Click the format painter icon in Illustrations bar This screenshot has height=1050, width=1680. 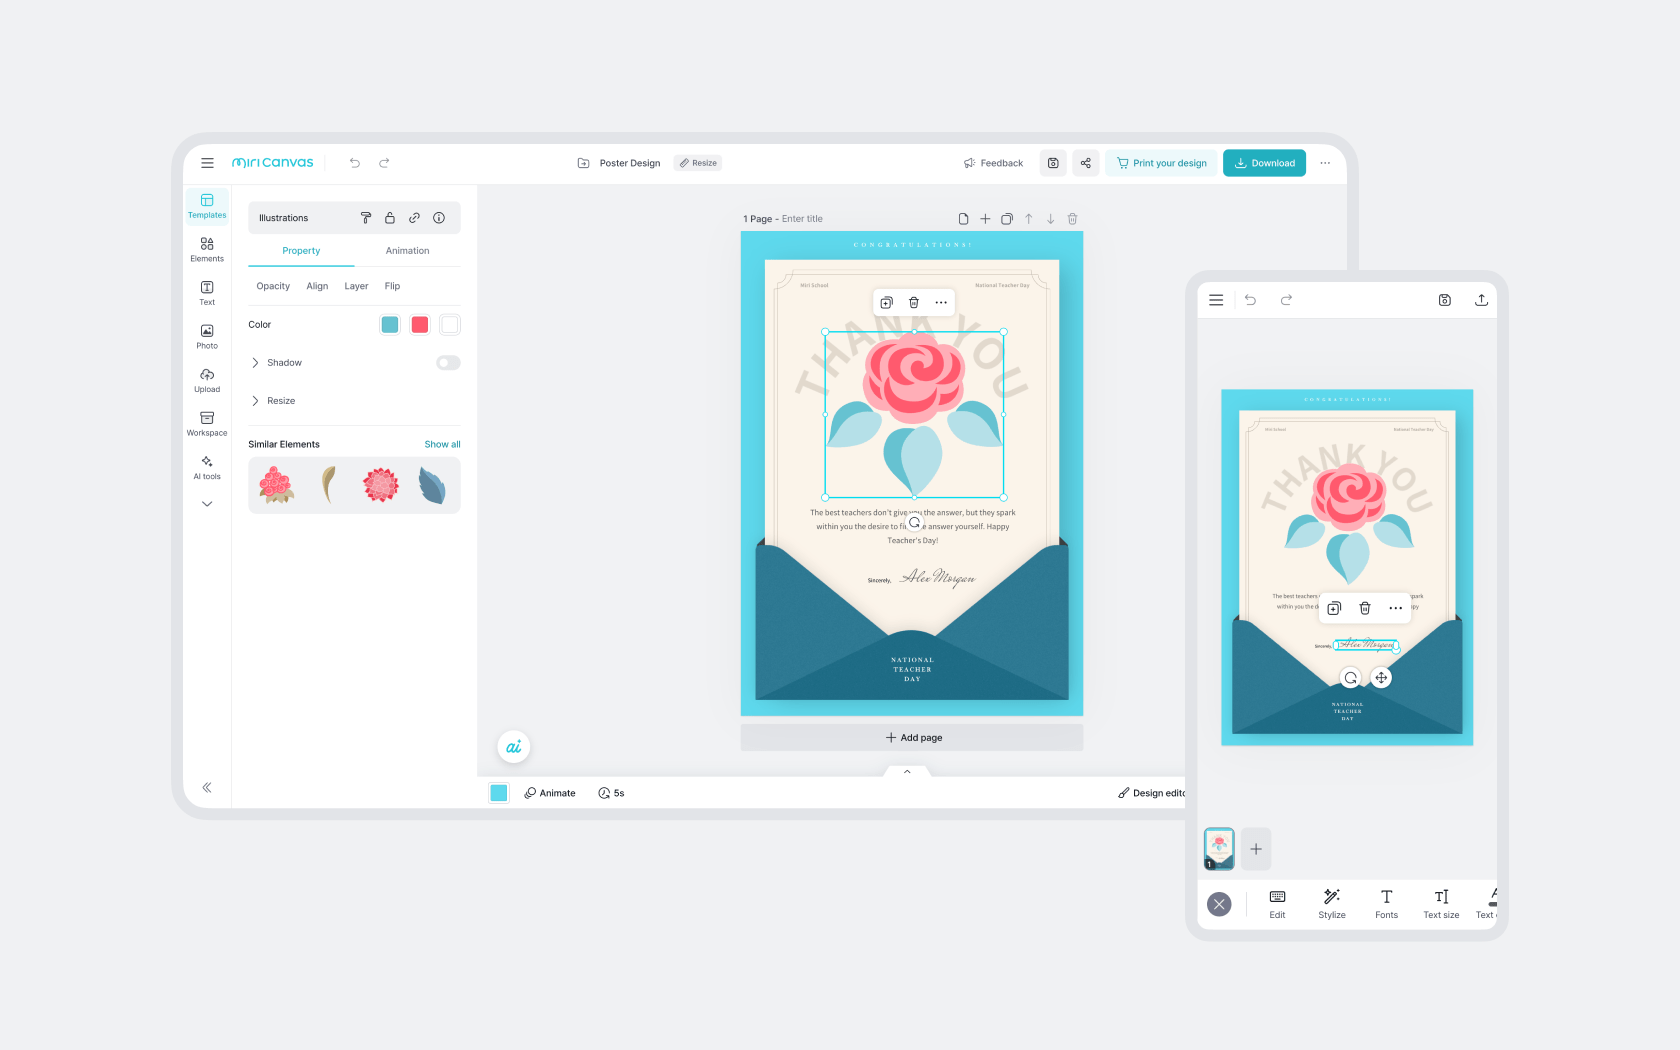tap(366, 218)
